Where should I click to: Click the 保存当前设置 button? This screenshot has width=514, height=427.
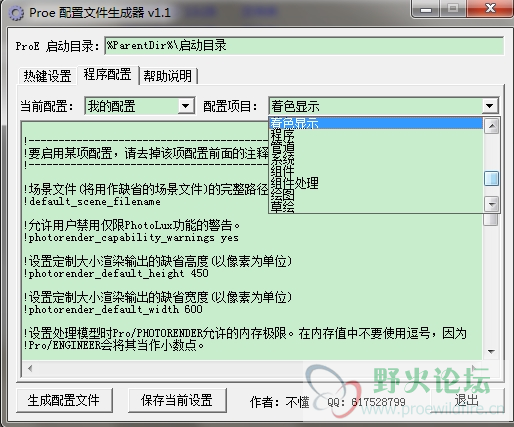(x=177, y=400)
